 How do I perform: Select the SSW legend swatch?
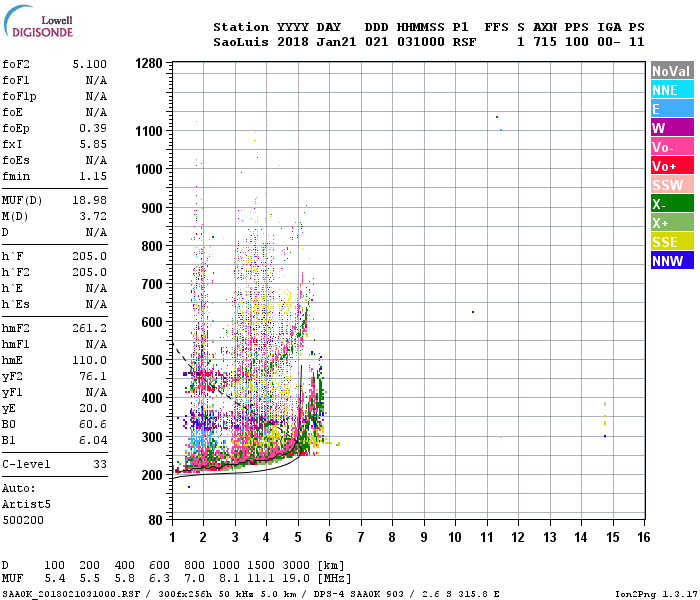[x=672, y=185]
